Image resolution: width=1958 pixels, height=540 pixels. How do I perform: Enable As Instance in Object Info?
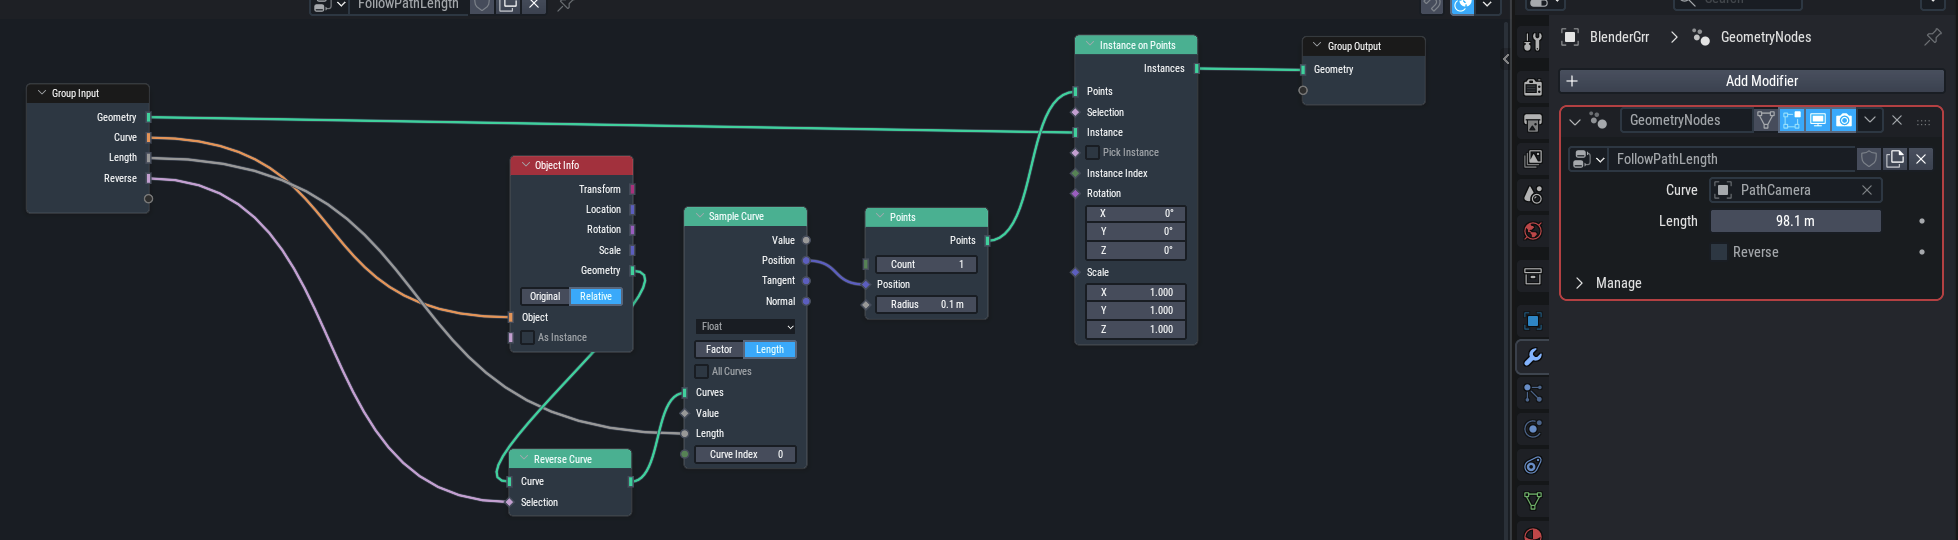(x=528, y=338)
